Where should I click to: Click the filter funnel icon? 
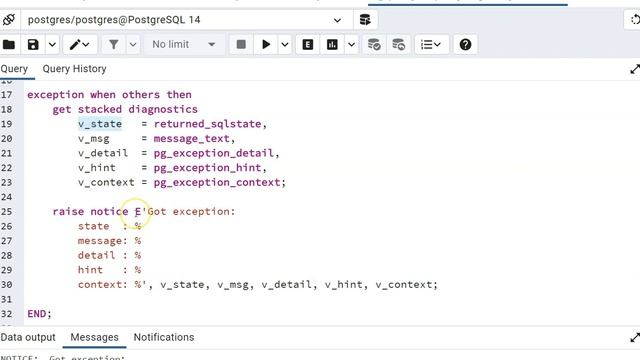click(113, 44)
